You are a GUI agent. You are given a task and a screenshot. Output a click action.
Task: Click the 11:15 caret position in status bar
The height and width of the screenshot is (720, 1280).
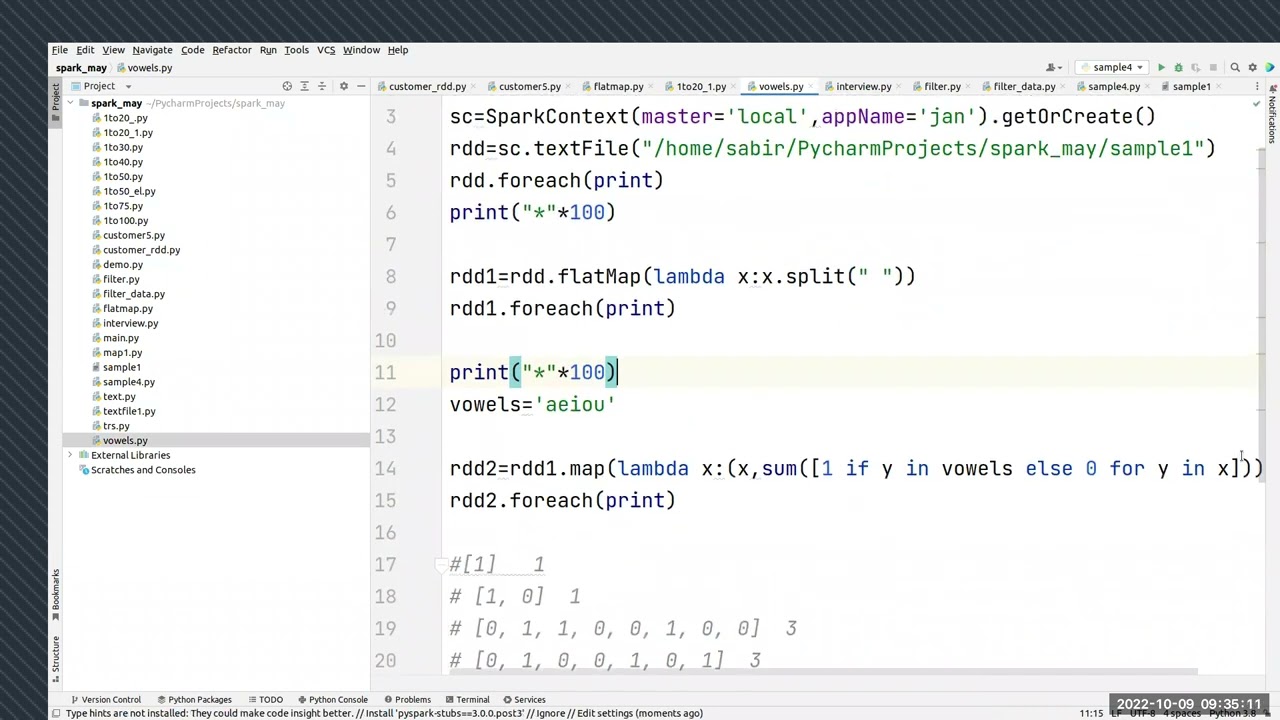(1091, 713)
